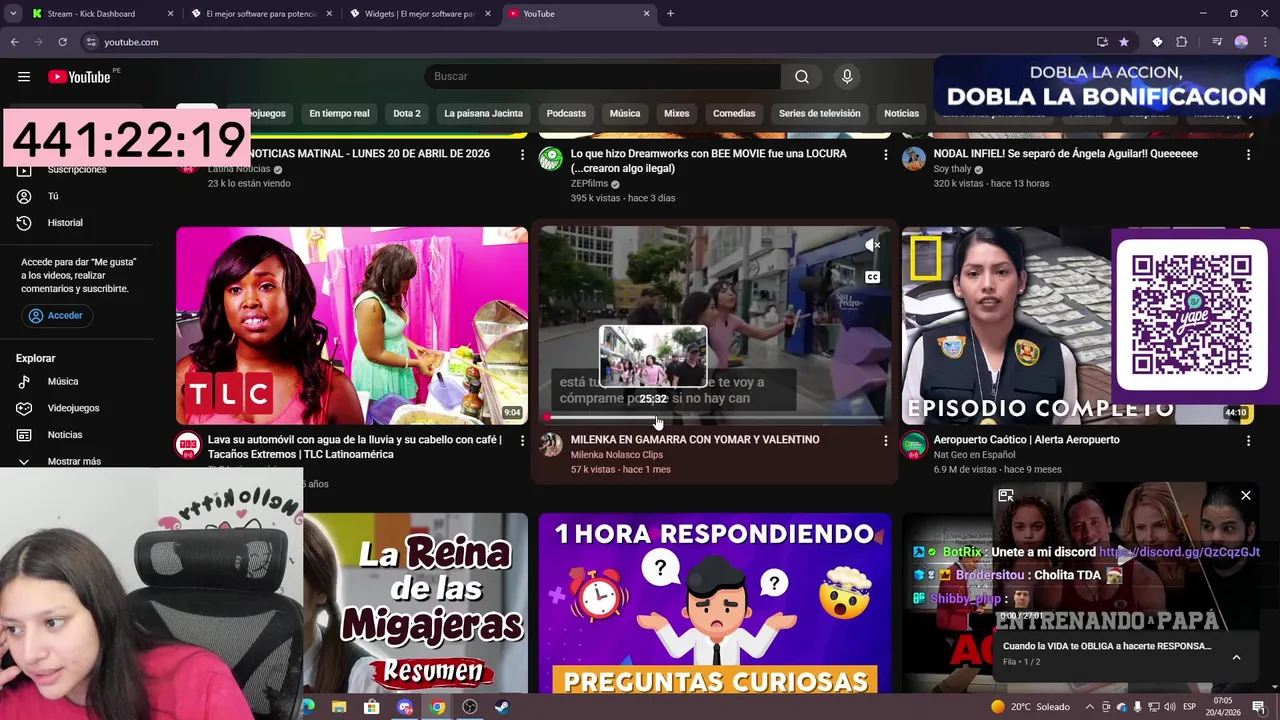Select the Podcasts filter chip
The width and height of the screenshot is (1280, 720).
pos(566,114)
